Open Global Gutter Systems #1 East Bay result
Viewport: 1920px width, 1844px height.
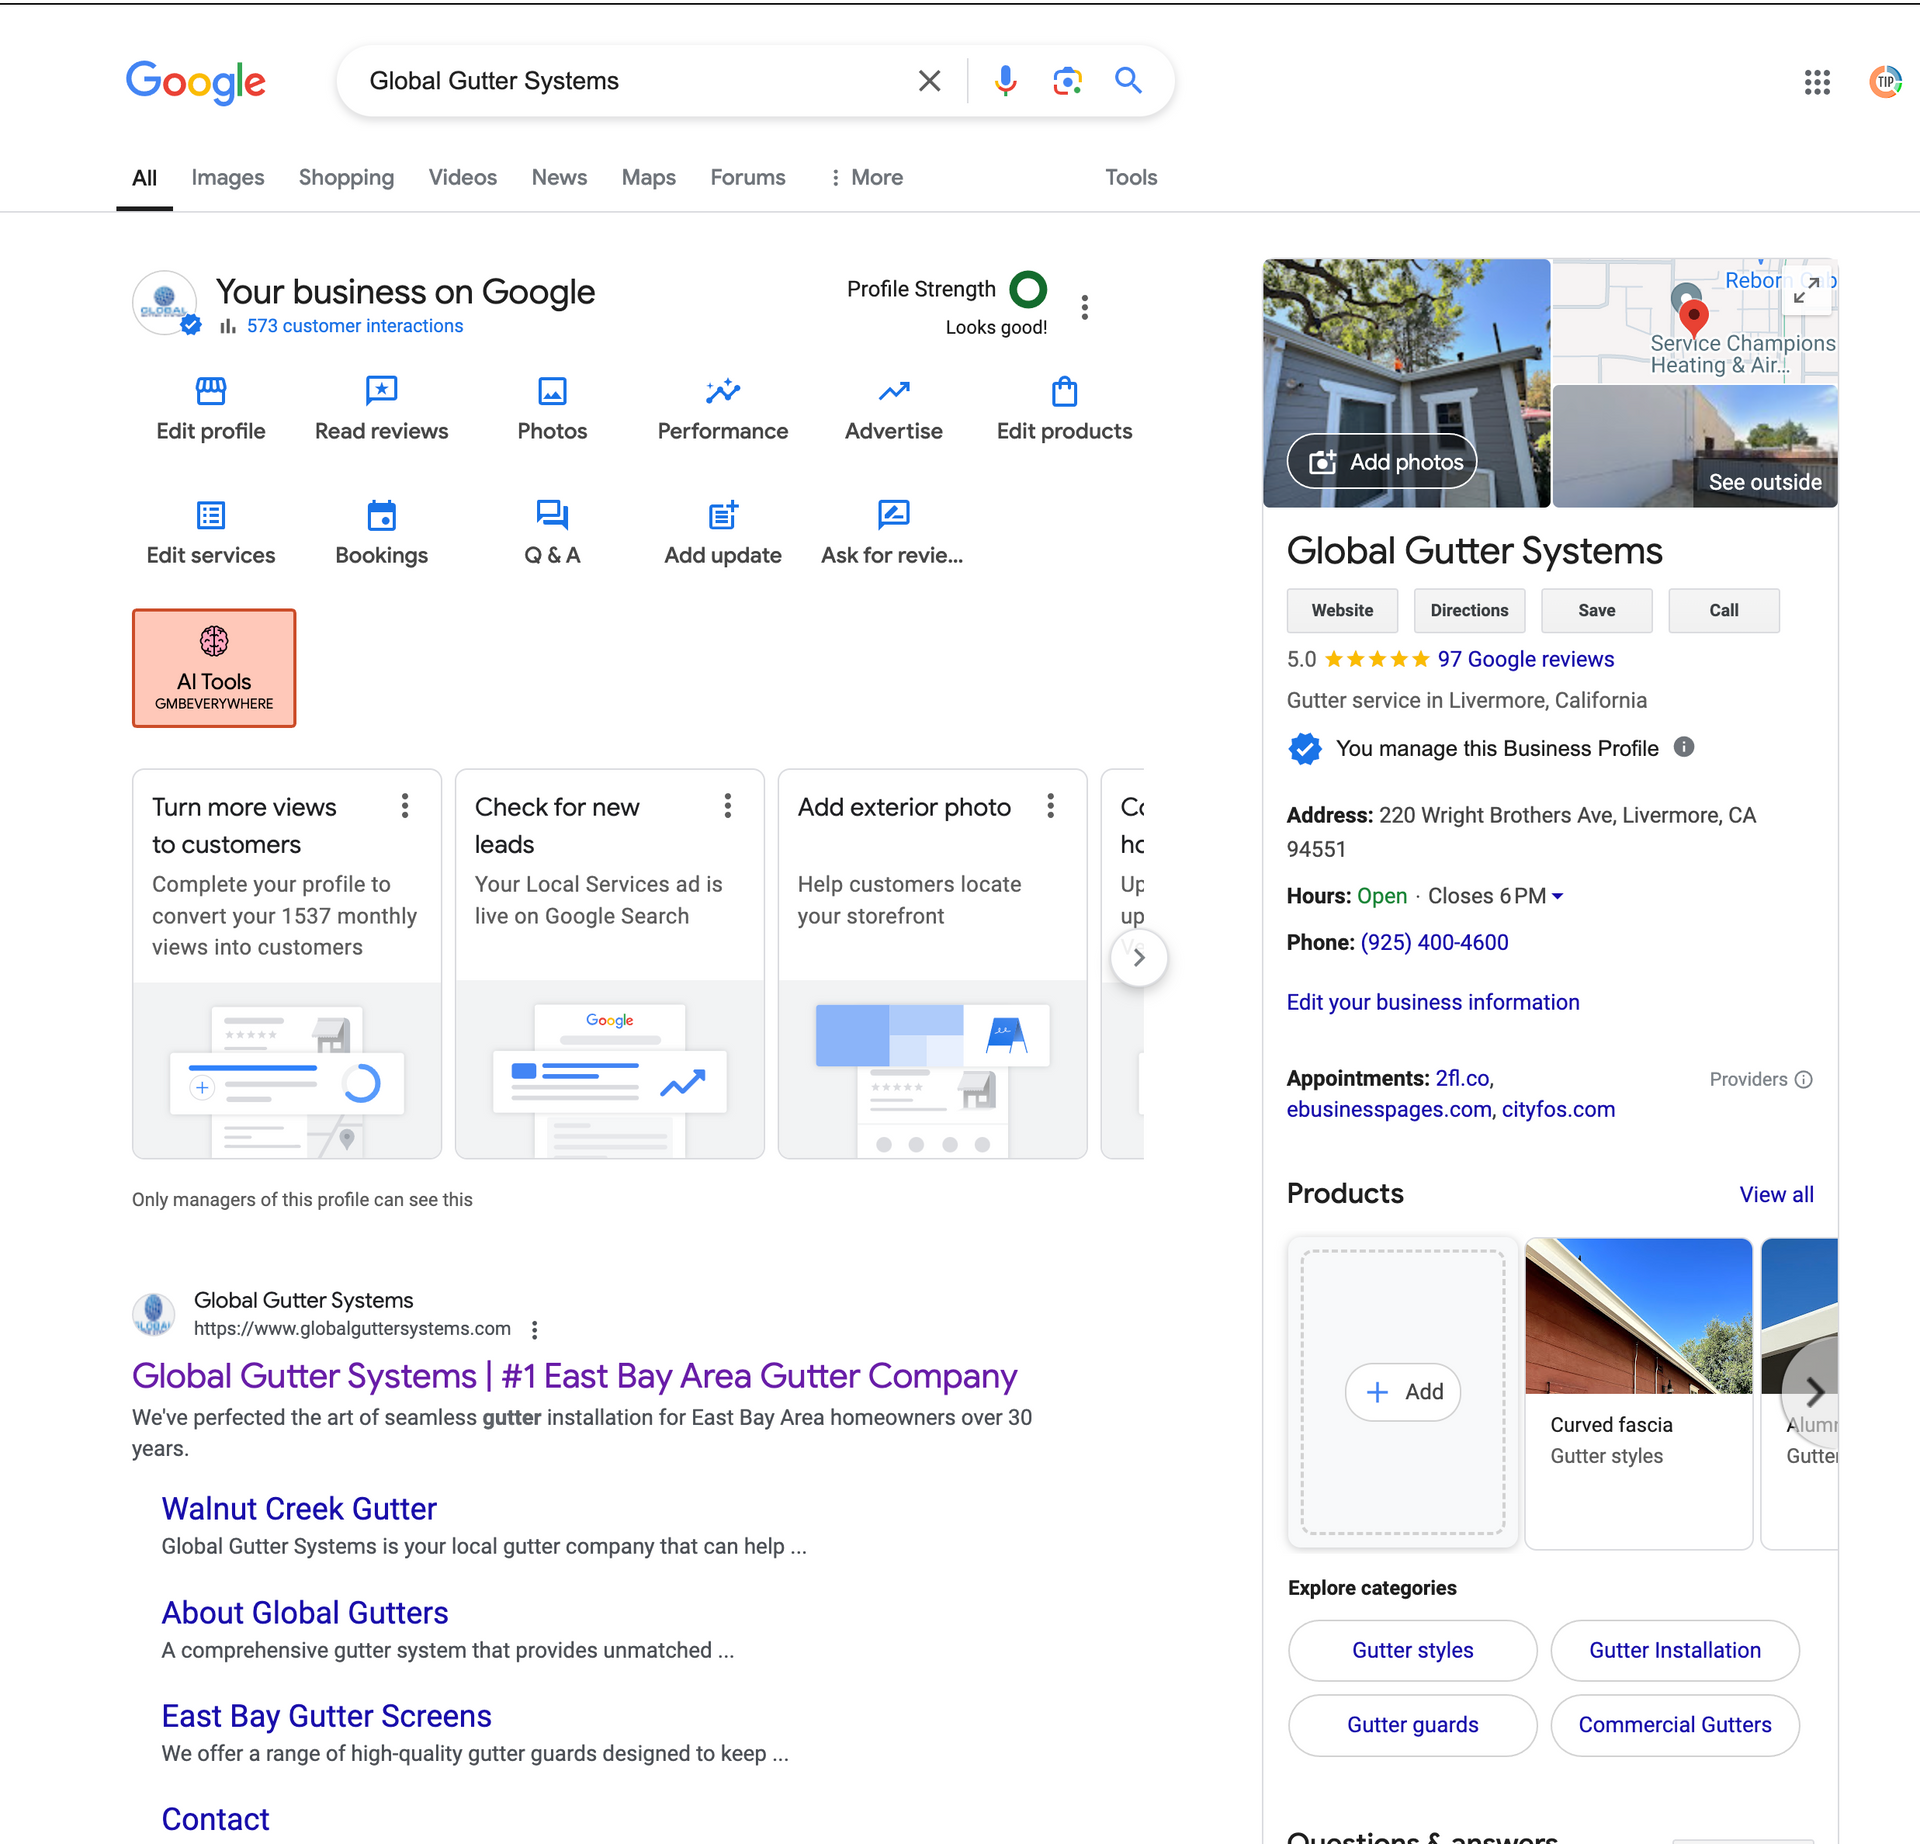pyautogui.click(x=575, y=1376)
